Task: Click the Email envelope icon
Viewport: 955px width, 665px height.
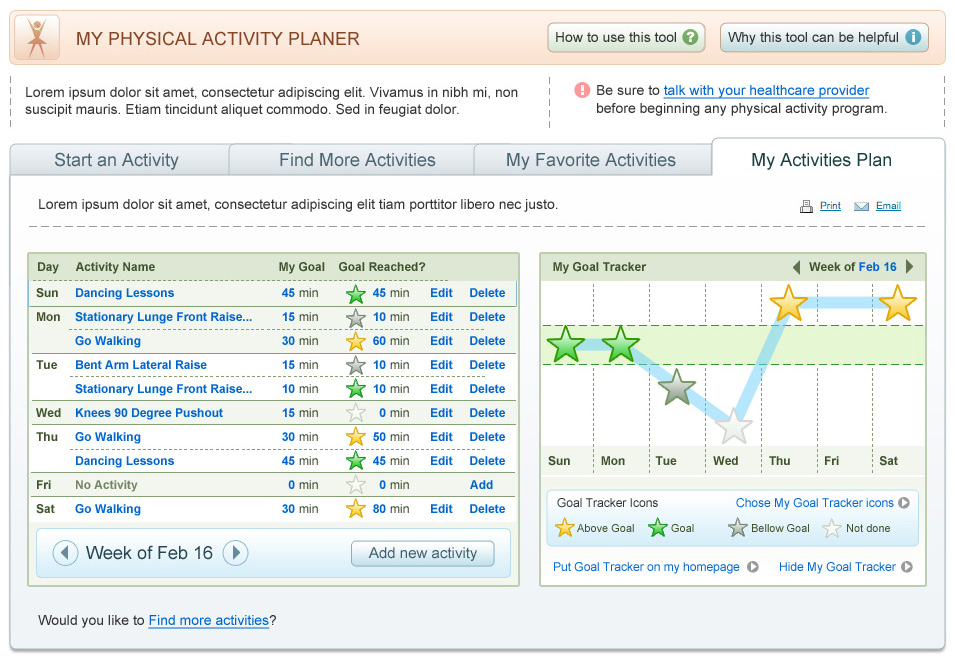Action: 861,207
